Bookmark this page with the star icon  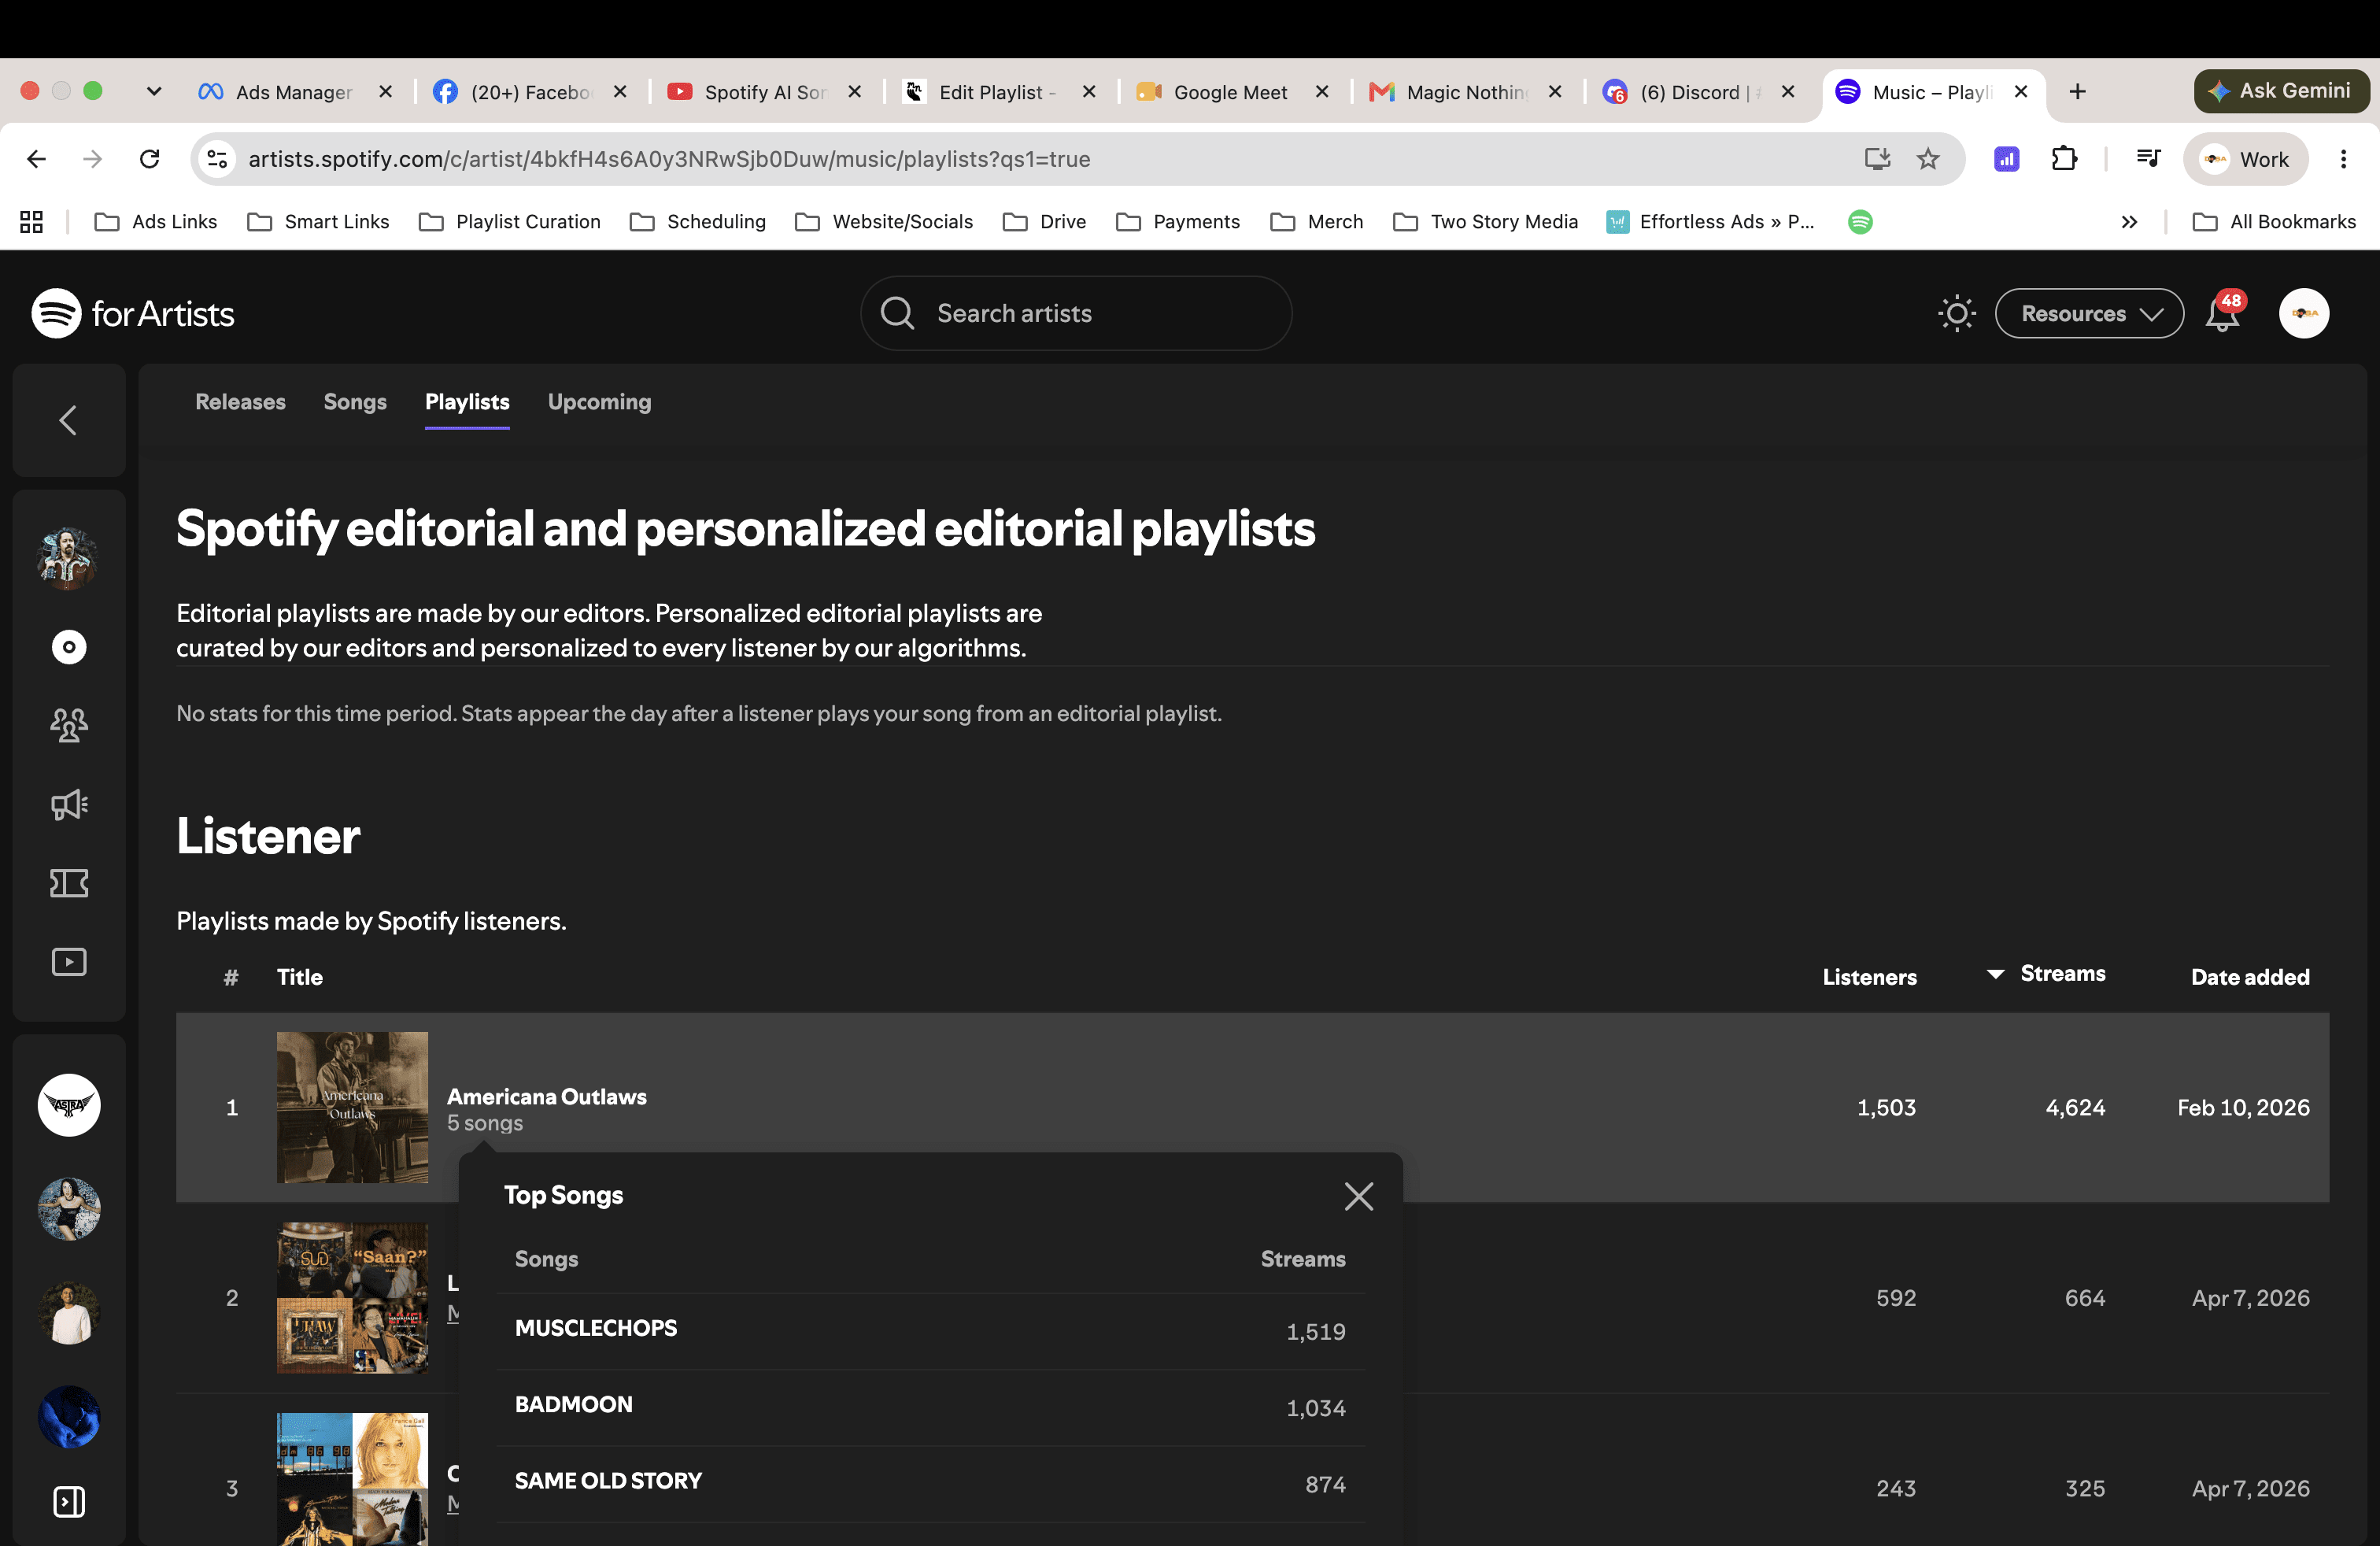point(1928,159)
